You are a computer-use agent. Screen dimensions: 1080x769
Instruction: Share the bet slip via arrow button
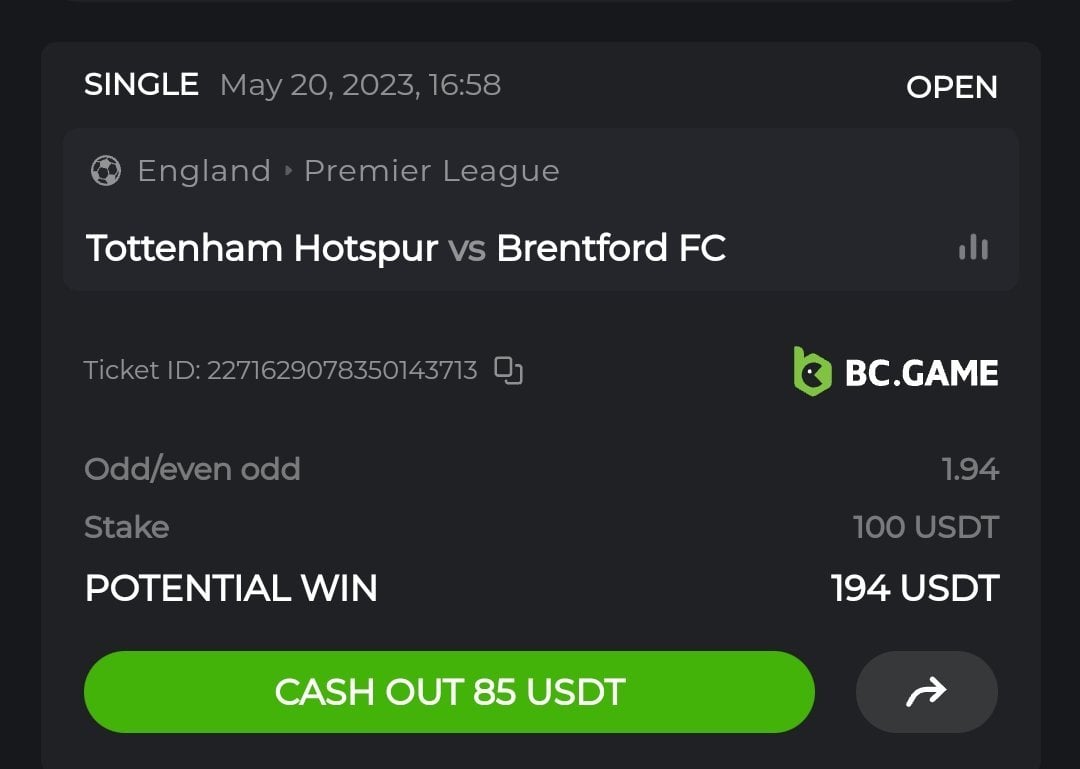pos(926,692)
